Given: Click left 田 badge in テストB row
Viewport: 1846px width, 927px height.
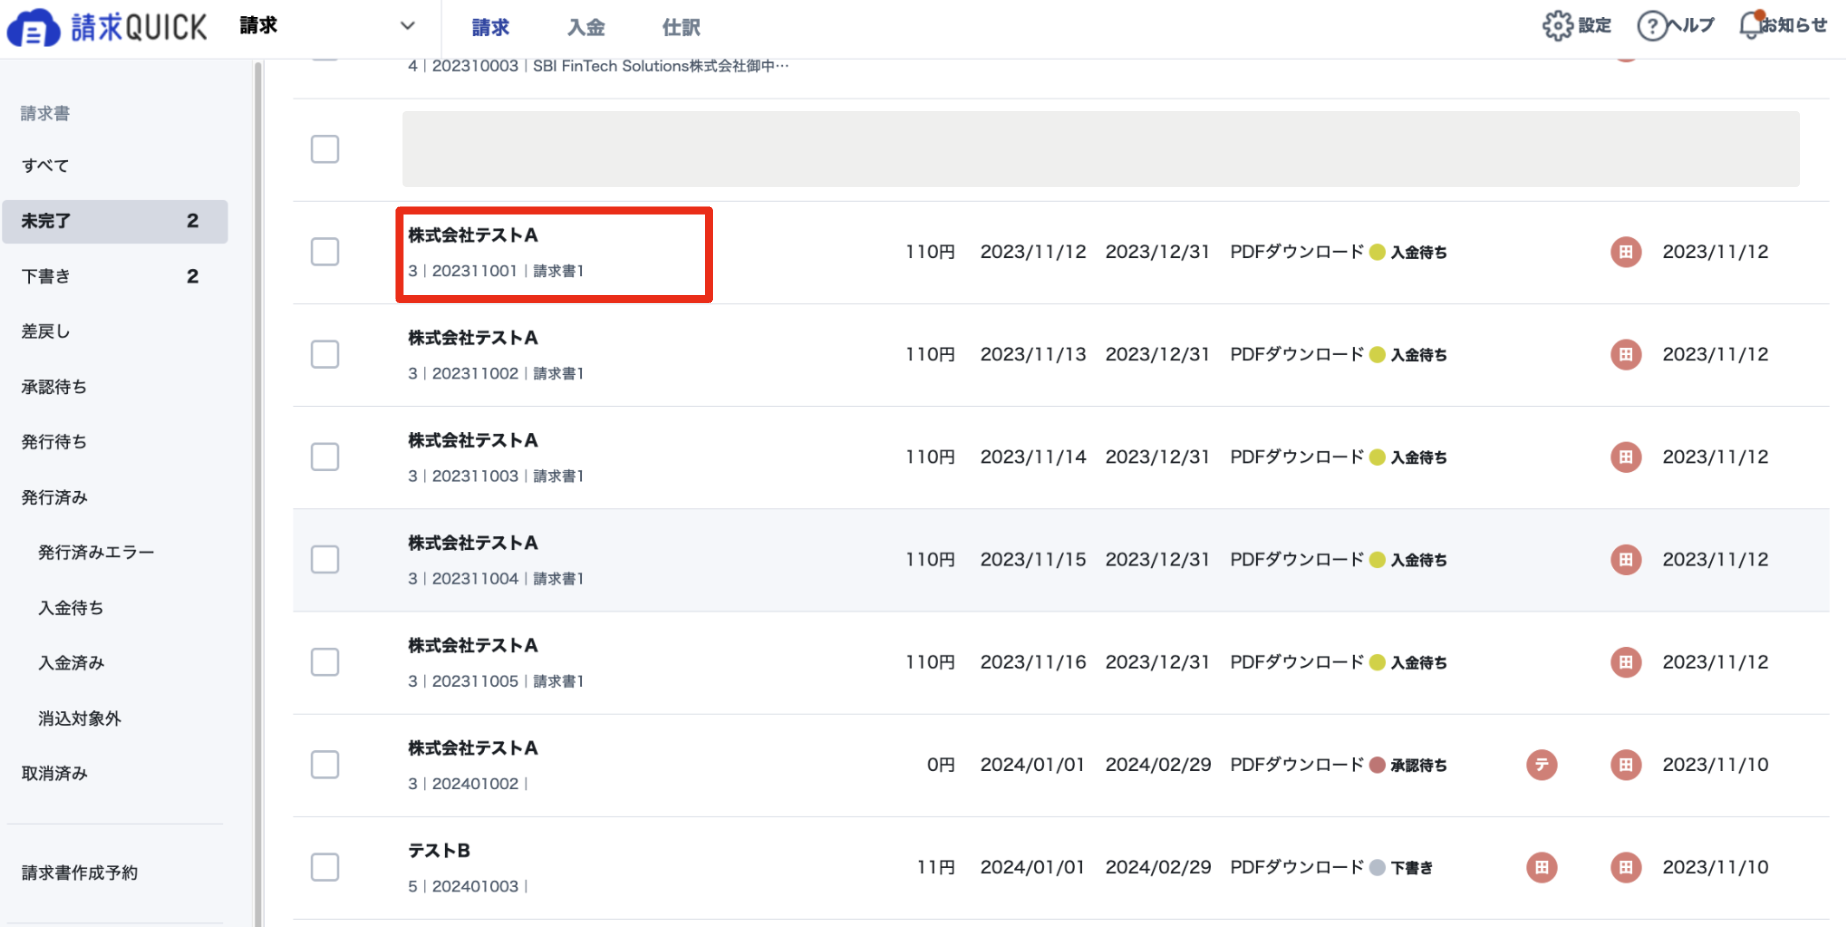Looking at the screenshot, I should pyautogui.click(x=1542, y=867).
